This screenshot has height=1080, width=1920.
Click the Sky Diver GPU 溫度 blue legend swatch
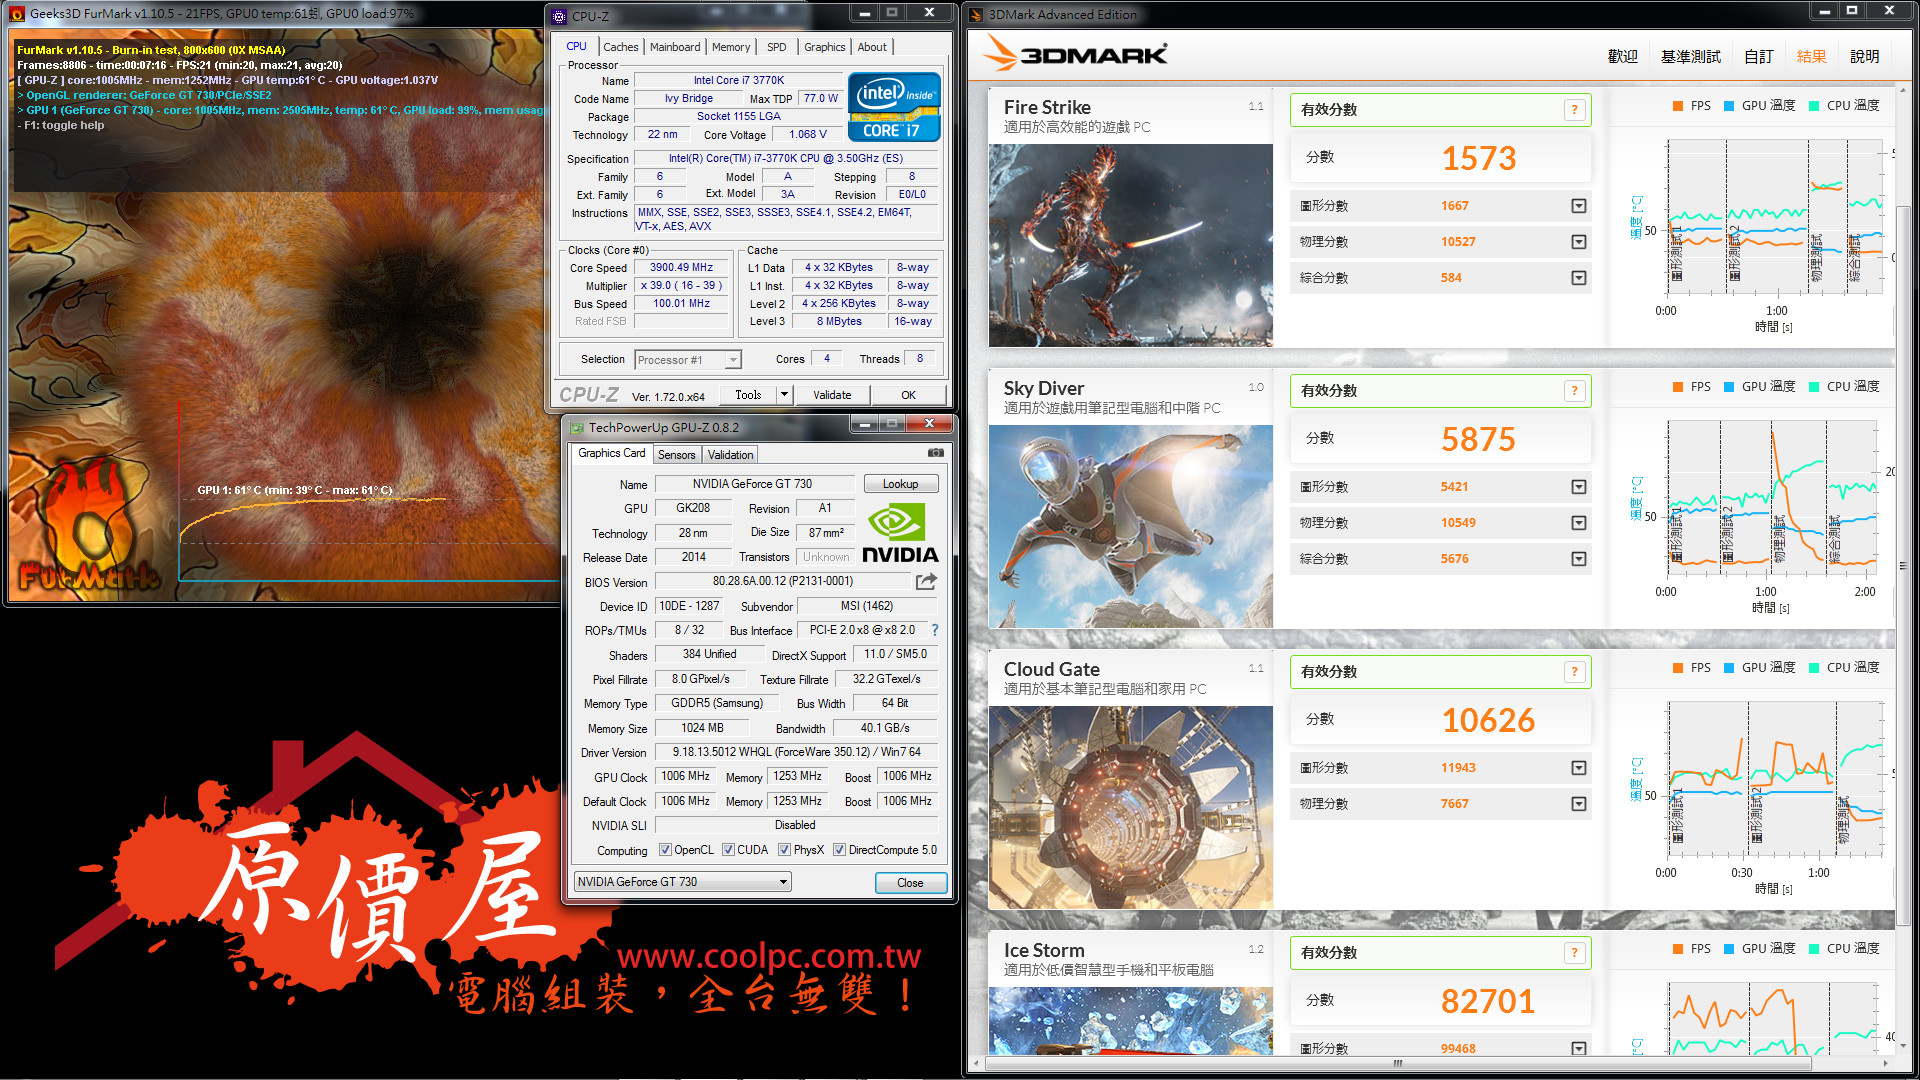(x=1729, y=387)
